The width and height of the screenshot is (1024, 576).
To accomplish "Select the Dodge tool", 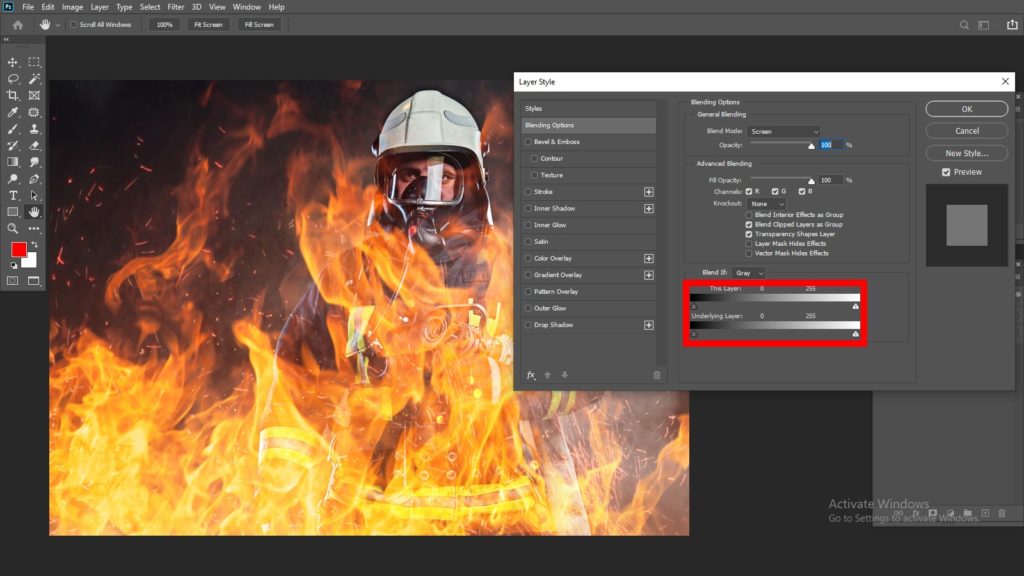I will click(x=12, y=179).
